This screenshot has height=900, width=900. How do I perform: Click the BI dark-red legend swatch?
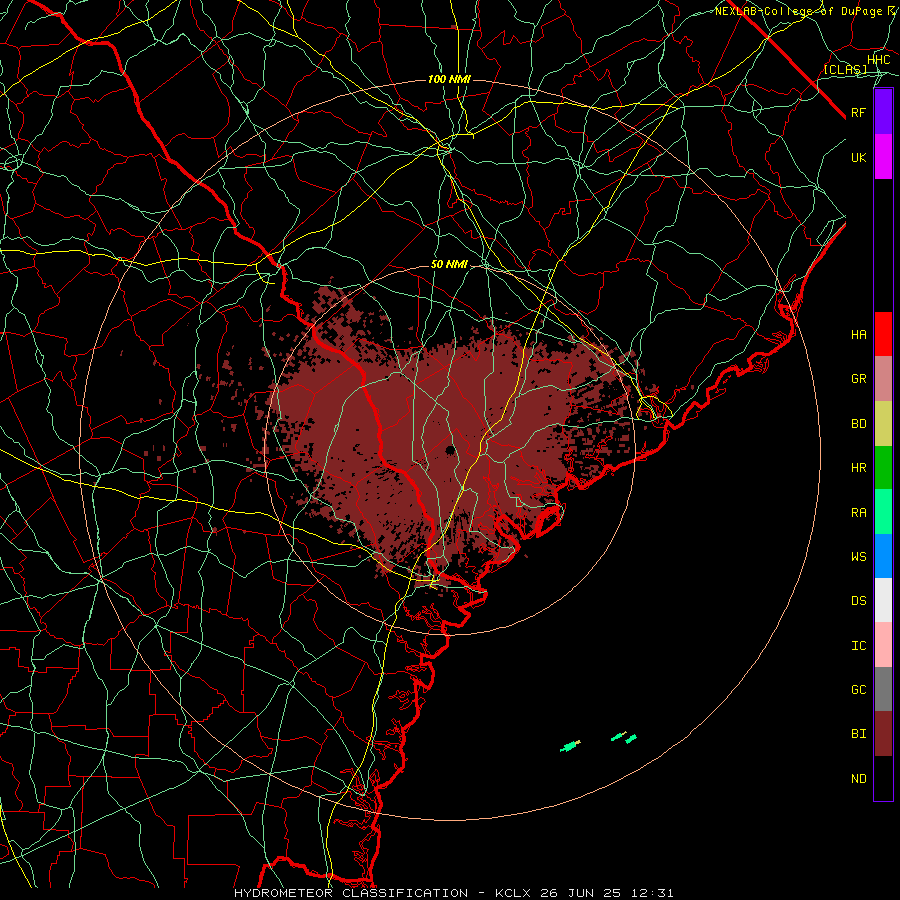[x=883, y=734]
